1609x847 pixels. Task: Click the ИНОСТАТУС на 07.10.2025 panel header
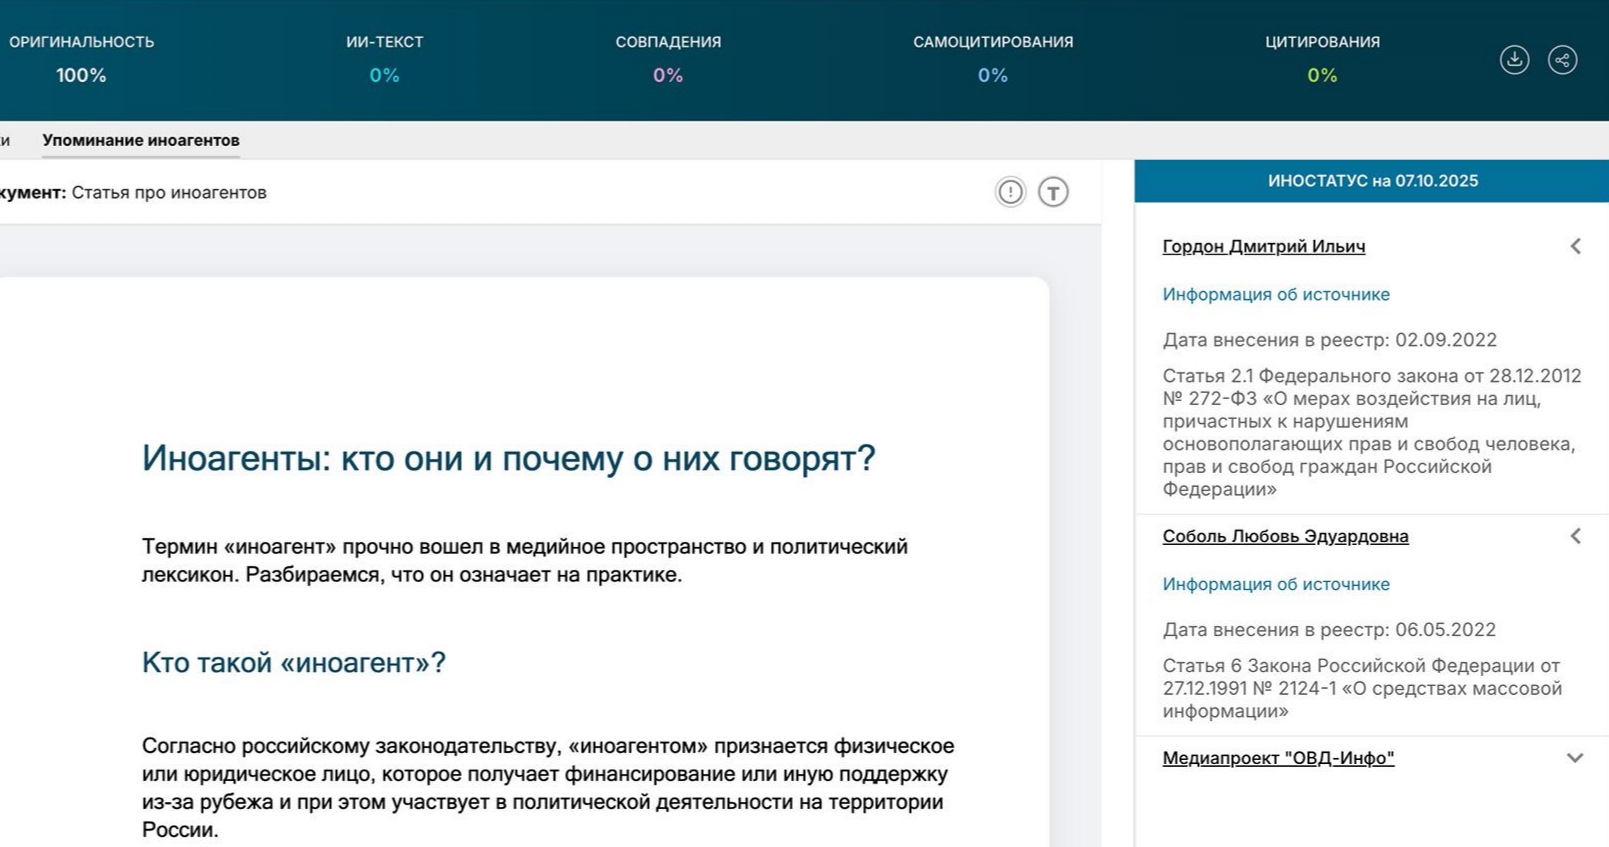[x=1372, y=181]
